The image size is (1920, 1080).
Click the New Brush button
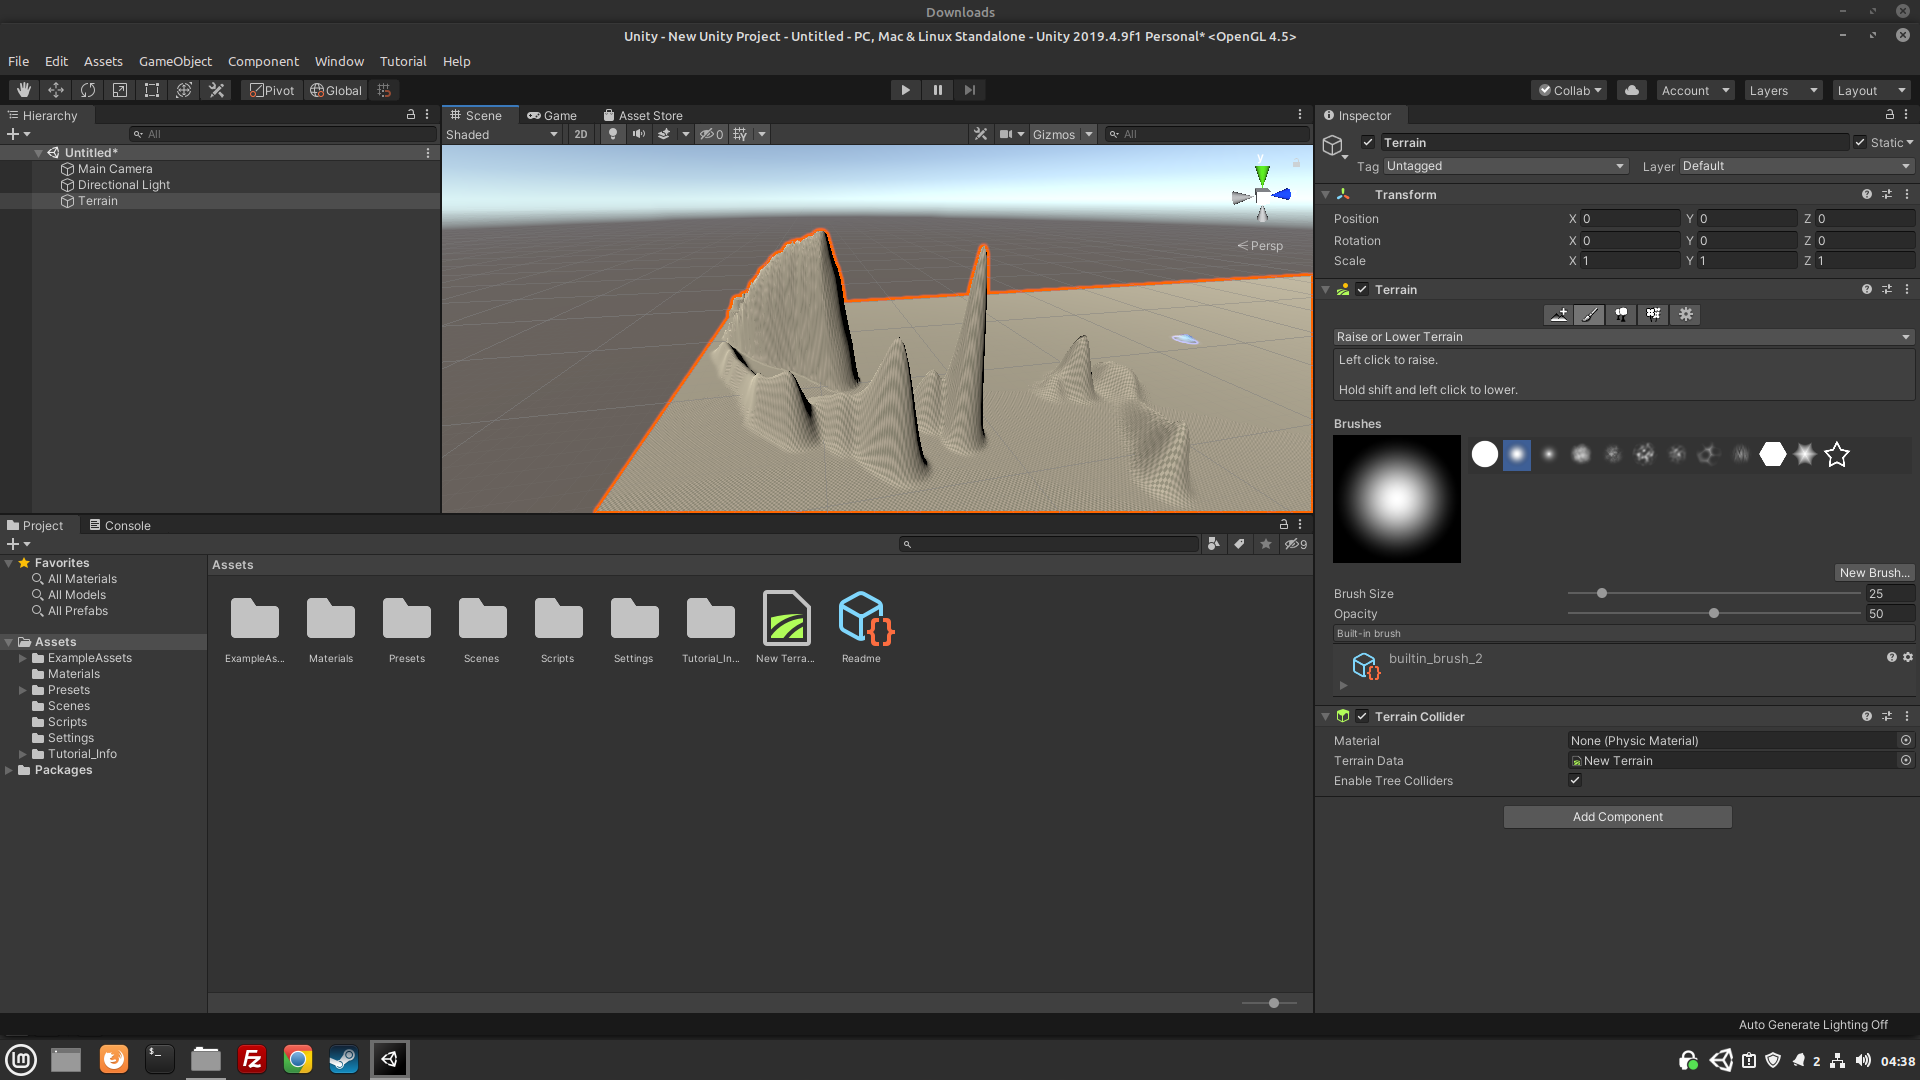click(x=1875, y=572)
